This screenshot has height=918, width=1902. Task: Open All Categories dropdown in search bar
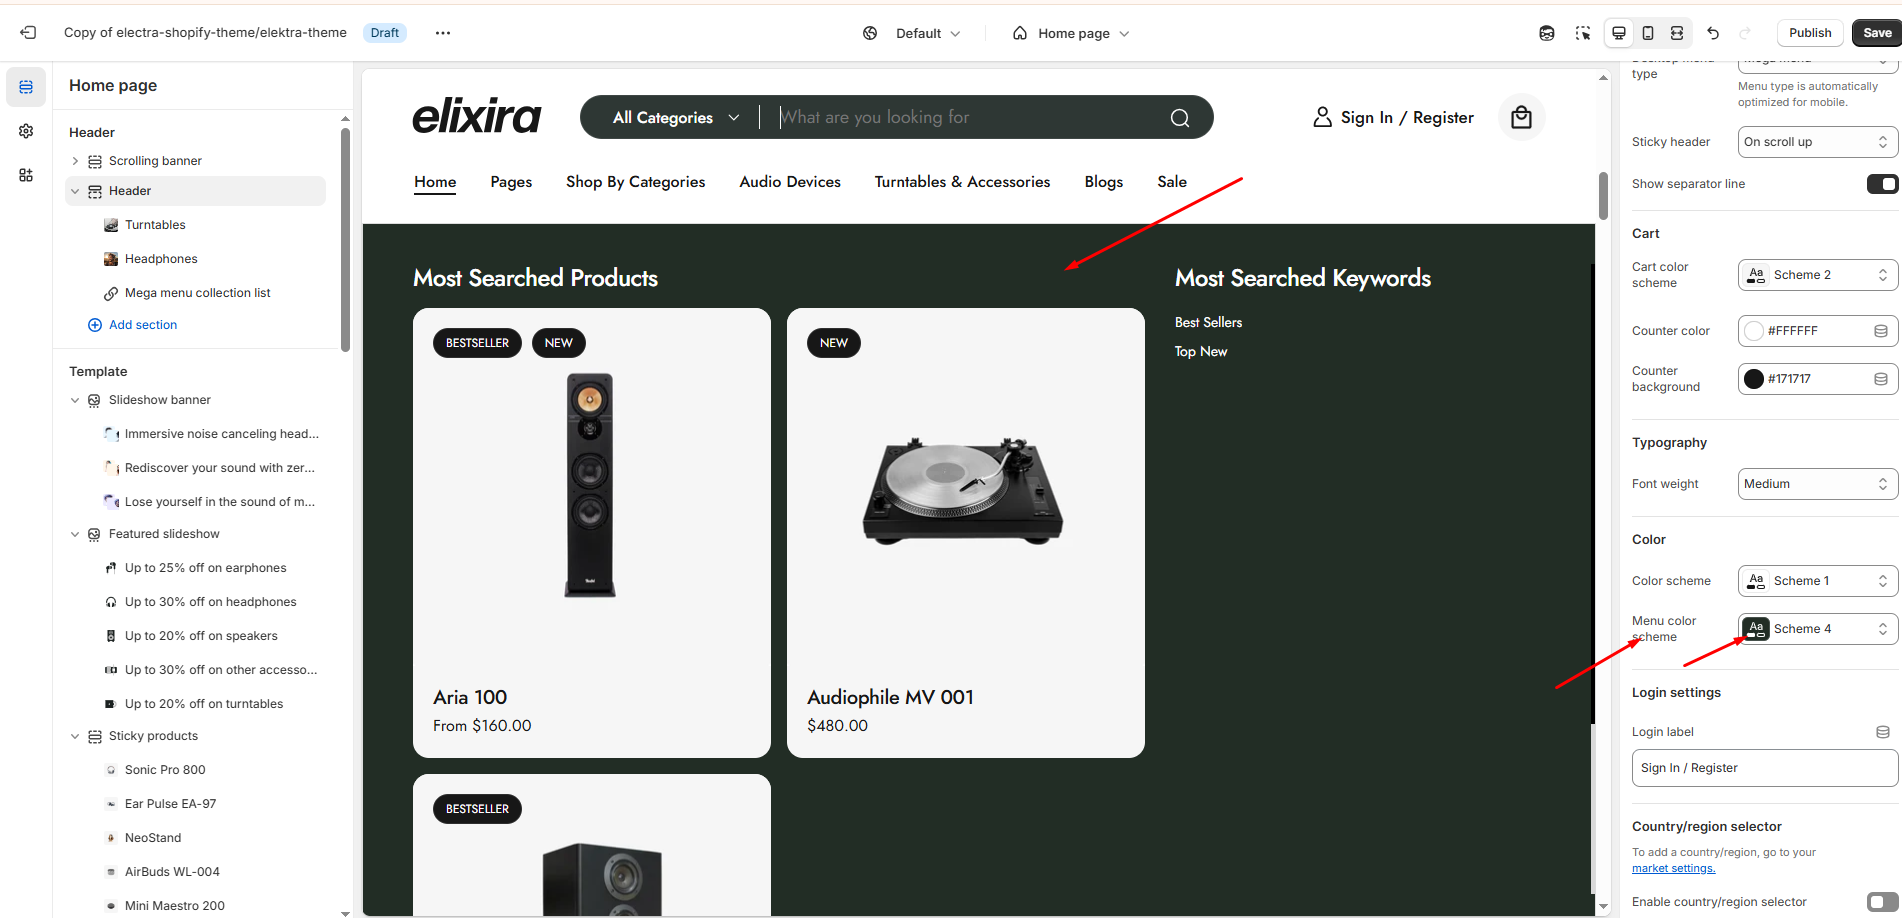click(676, 118)
